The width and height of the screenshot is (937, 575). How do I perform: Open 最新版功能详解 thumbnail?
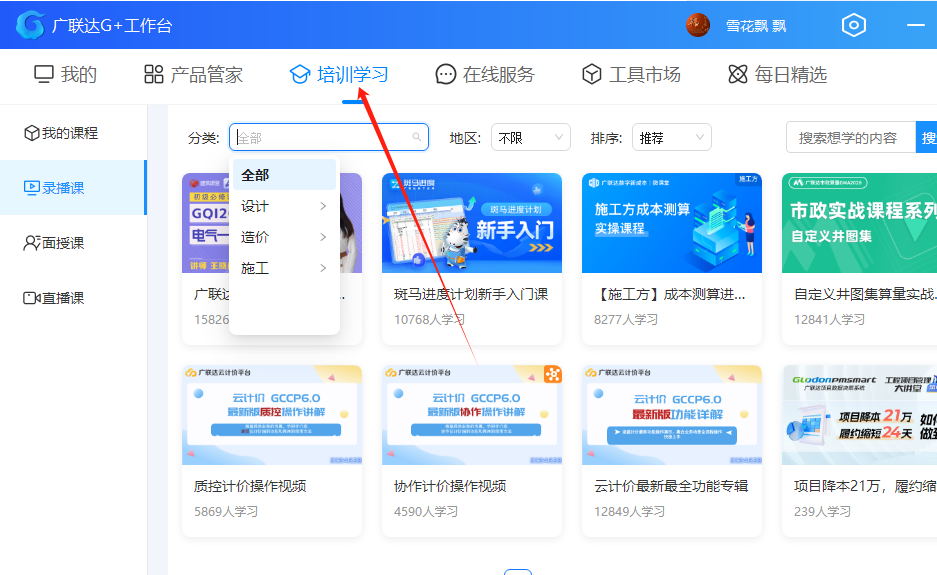672,415
